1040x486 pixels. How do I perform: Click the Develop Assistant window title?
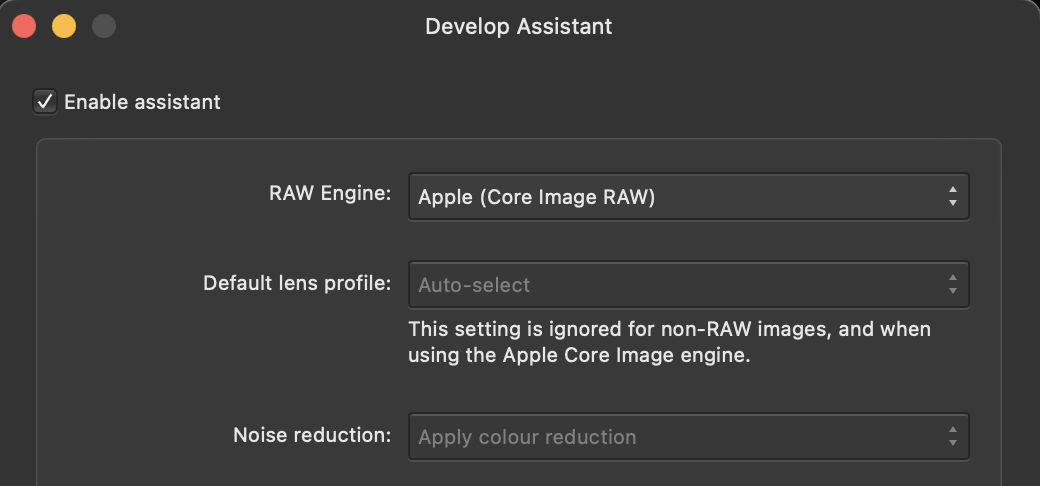pos(519,27)
